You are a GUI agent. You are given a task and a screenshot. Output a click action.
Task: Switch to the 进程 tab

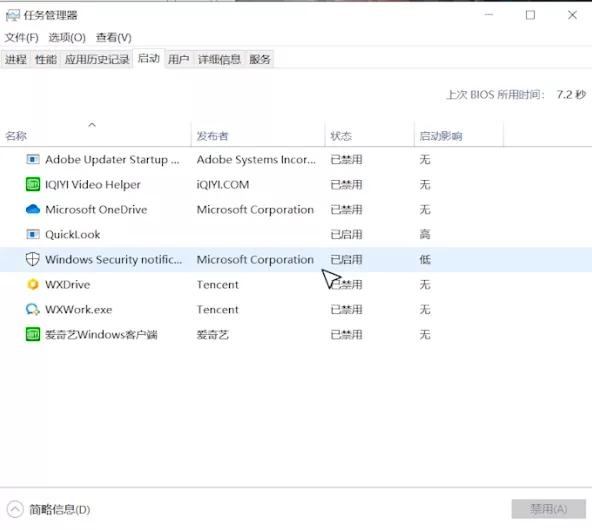click(x=16, y=59)
